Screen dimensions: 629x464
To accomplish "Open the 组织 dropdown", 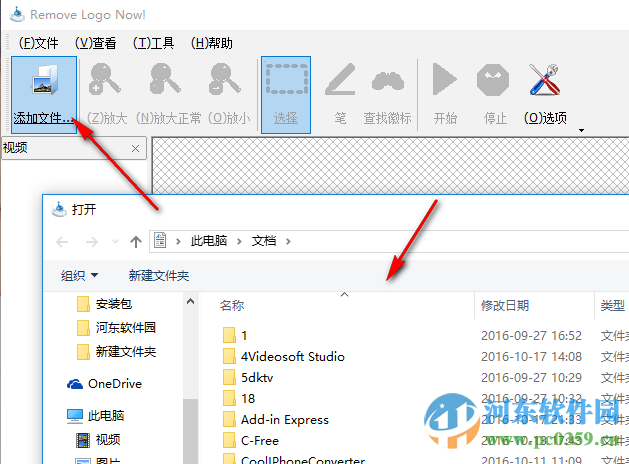I will 79,276.
